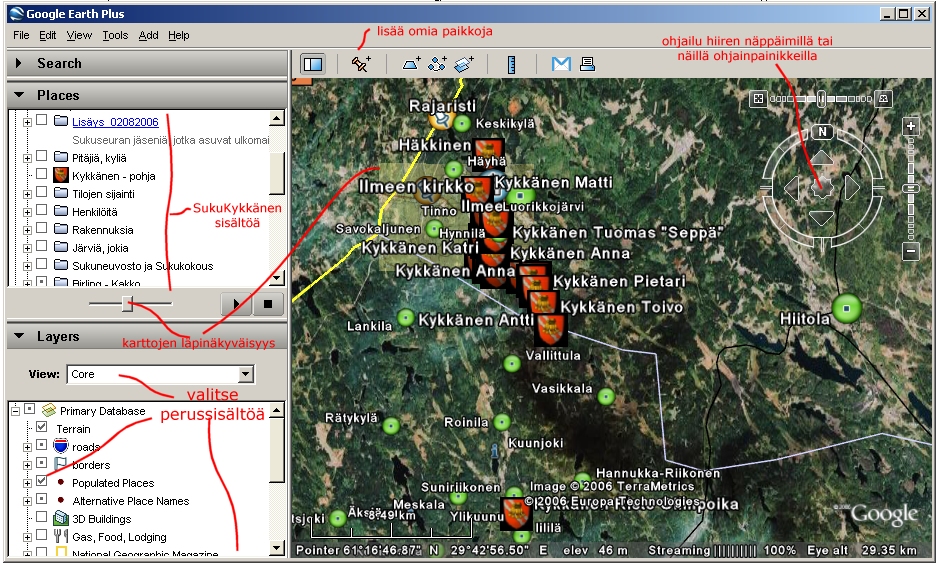Collapse the Primary Database node
936x563 pixels.
pyautogui.click(x=15, y=411)
